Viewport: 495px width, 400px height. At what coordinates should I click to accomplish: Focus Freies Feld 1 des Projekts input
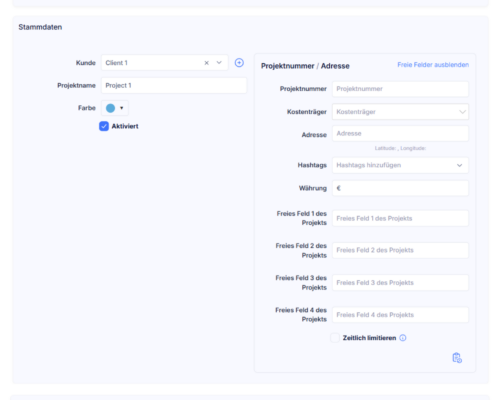(400, 218)
